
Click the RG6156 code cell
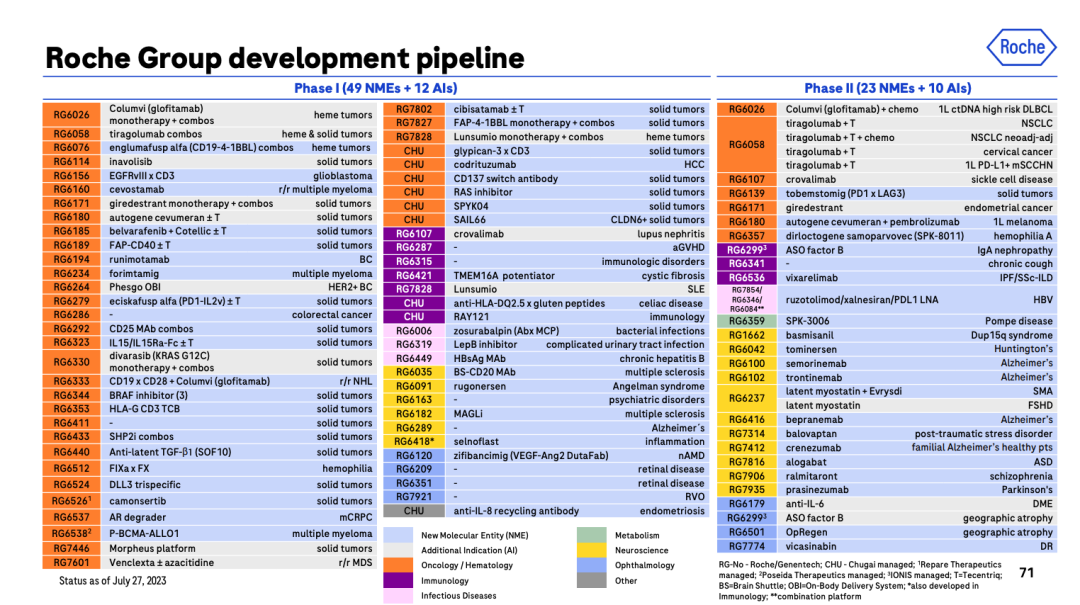pos(72,176)
